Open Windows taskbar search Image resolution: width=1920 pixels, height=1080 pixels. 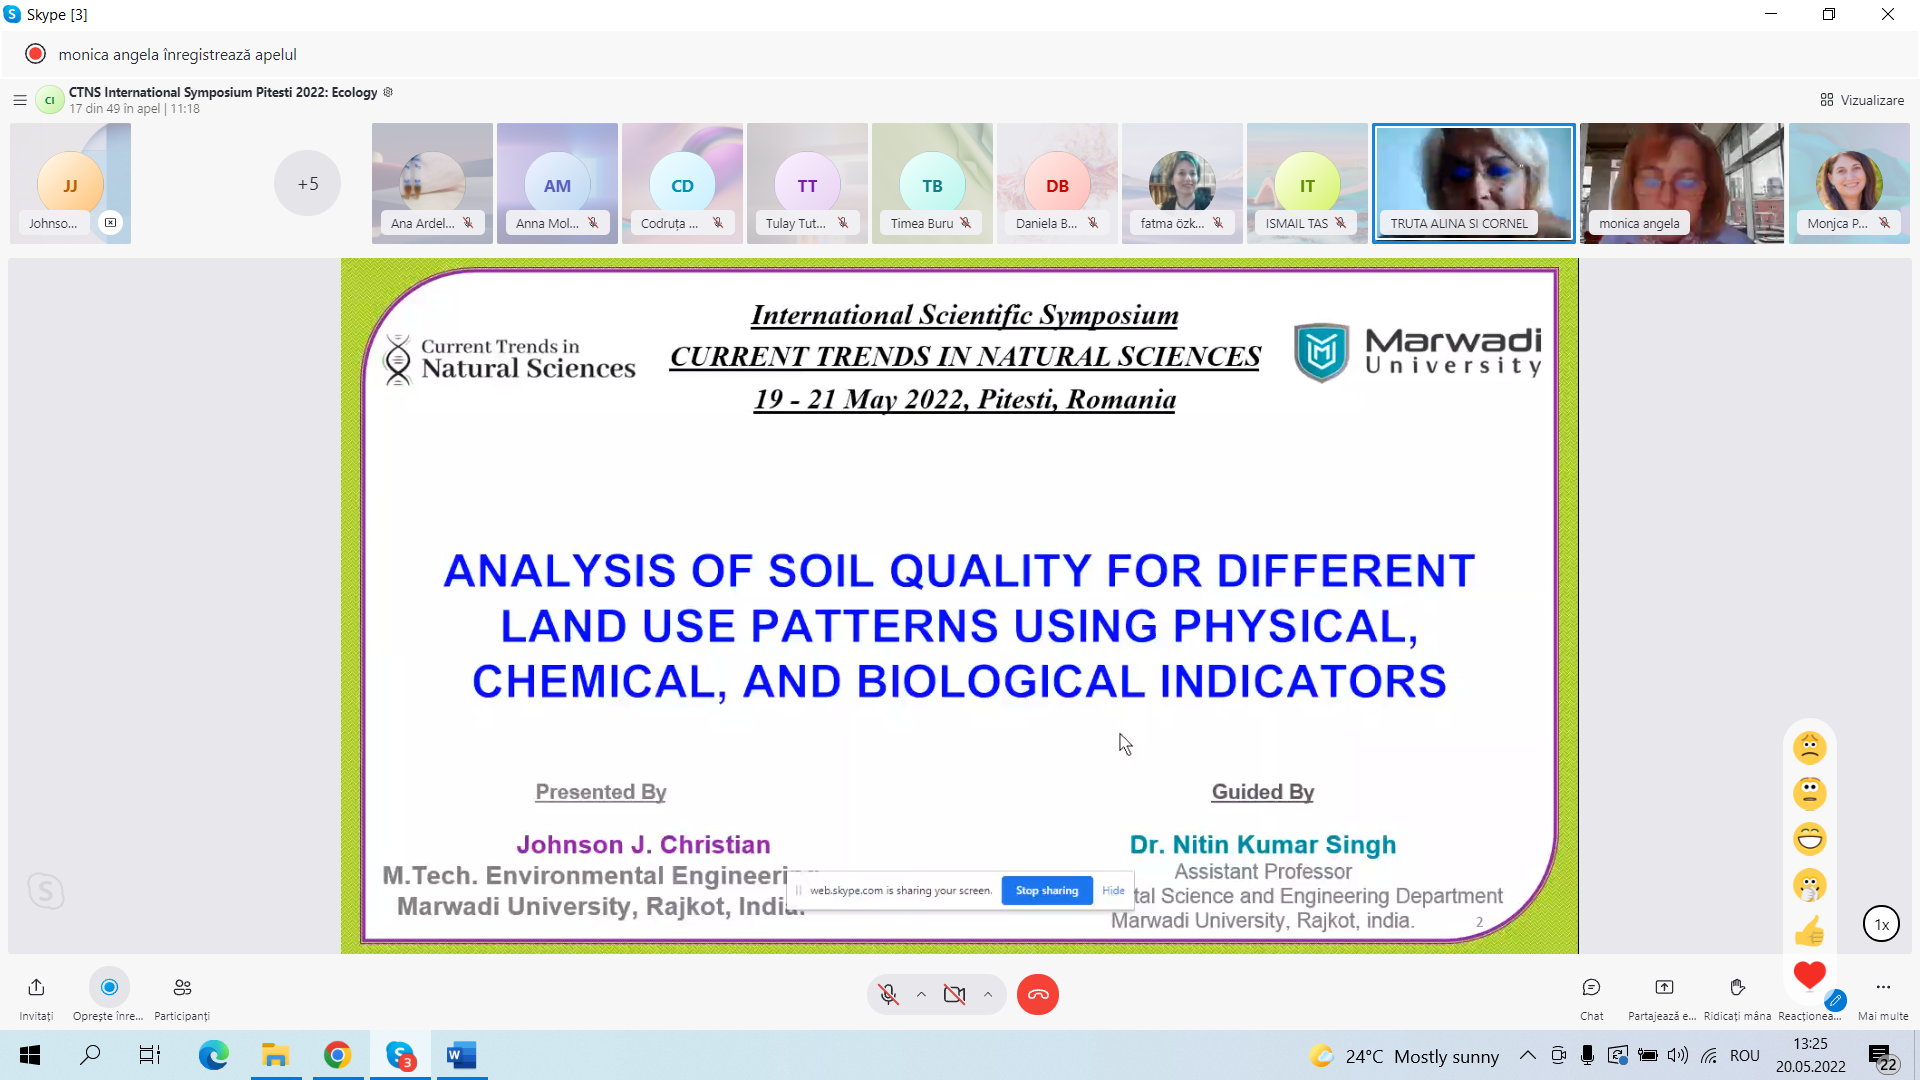[x=90, y=1055]
